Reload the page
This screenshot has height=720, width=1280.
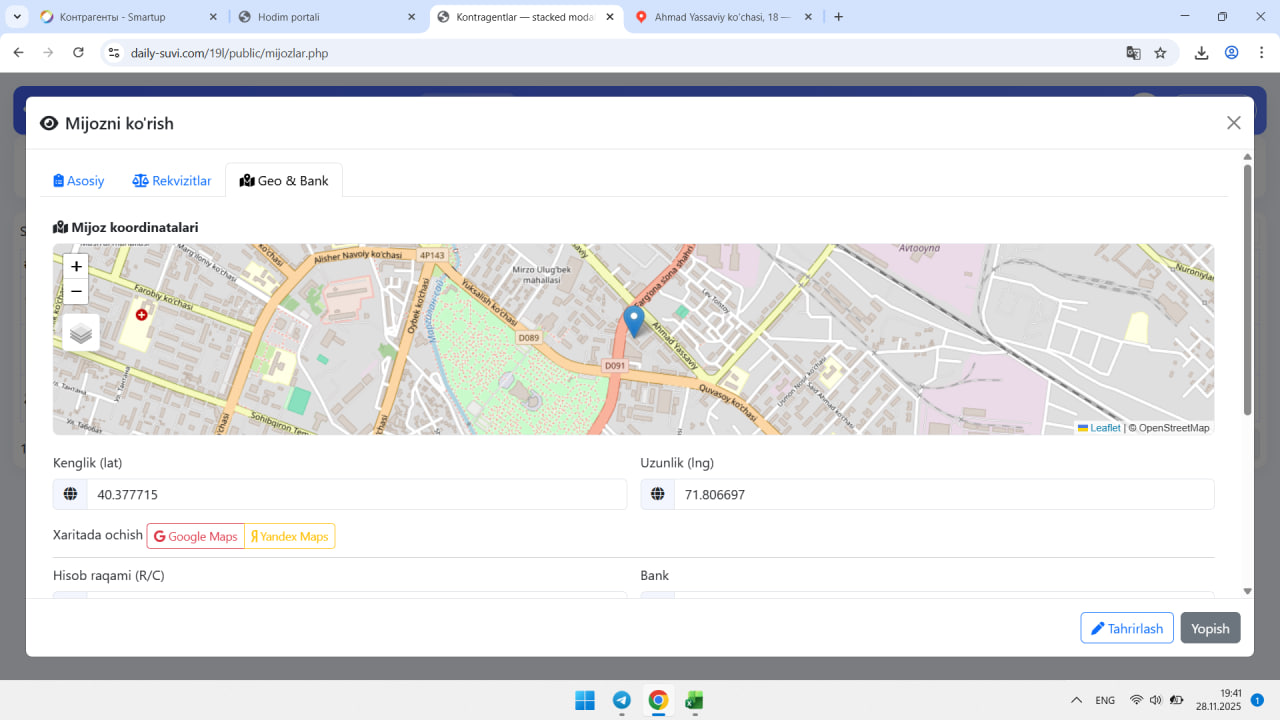tap(78, 53)
